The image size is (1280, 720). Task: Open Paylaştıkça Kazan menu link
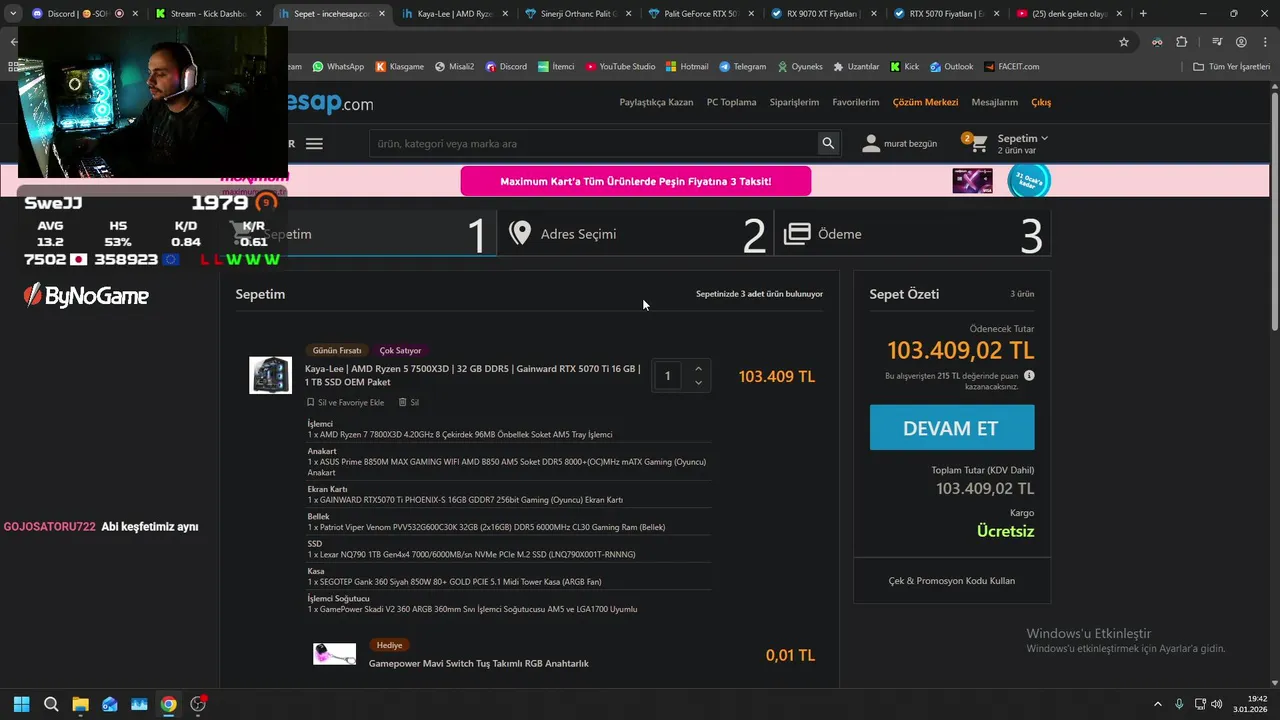(x=656, y=102)
